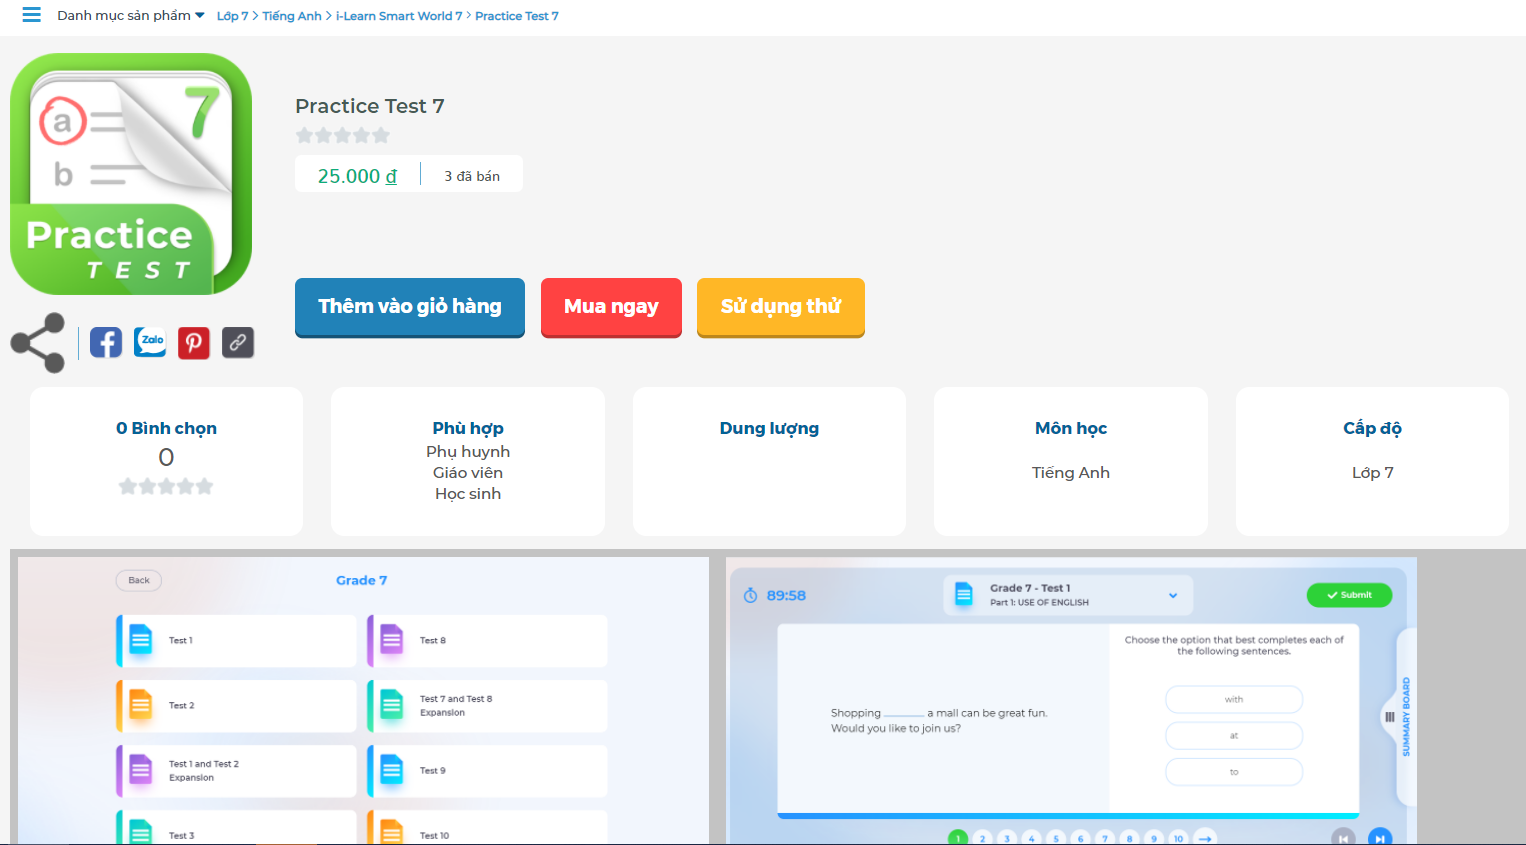Screen dimensions: 1526x845
Task: Click Practice Test 7 breadcrumb item
Action: (517, 16)
